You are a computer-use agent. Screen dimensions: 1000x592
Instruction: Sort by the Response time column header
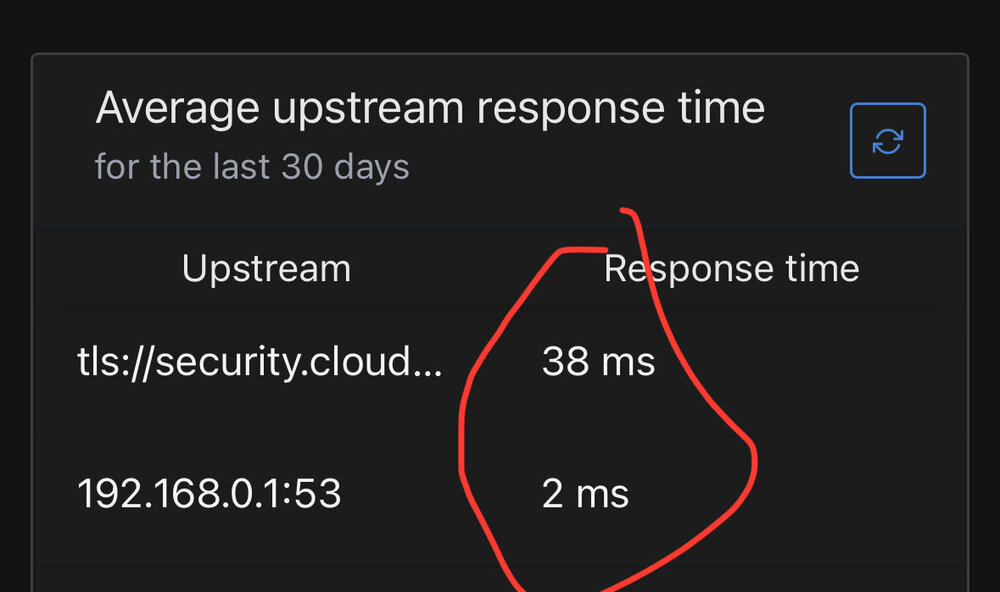click(x=732, y=269)
